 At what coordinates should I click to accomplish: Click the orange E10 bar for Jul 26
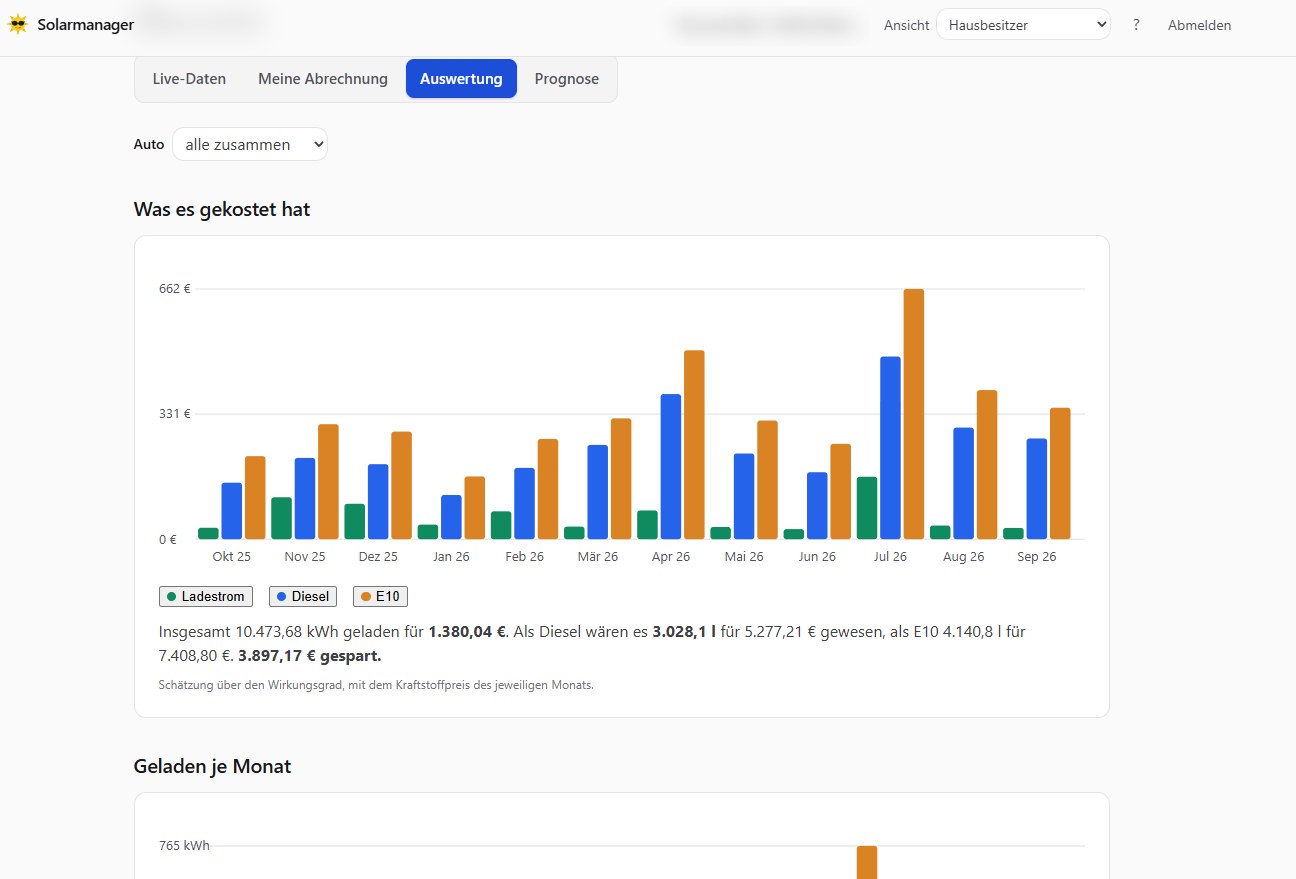click(x=914, y=414)
